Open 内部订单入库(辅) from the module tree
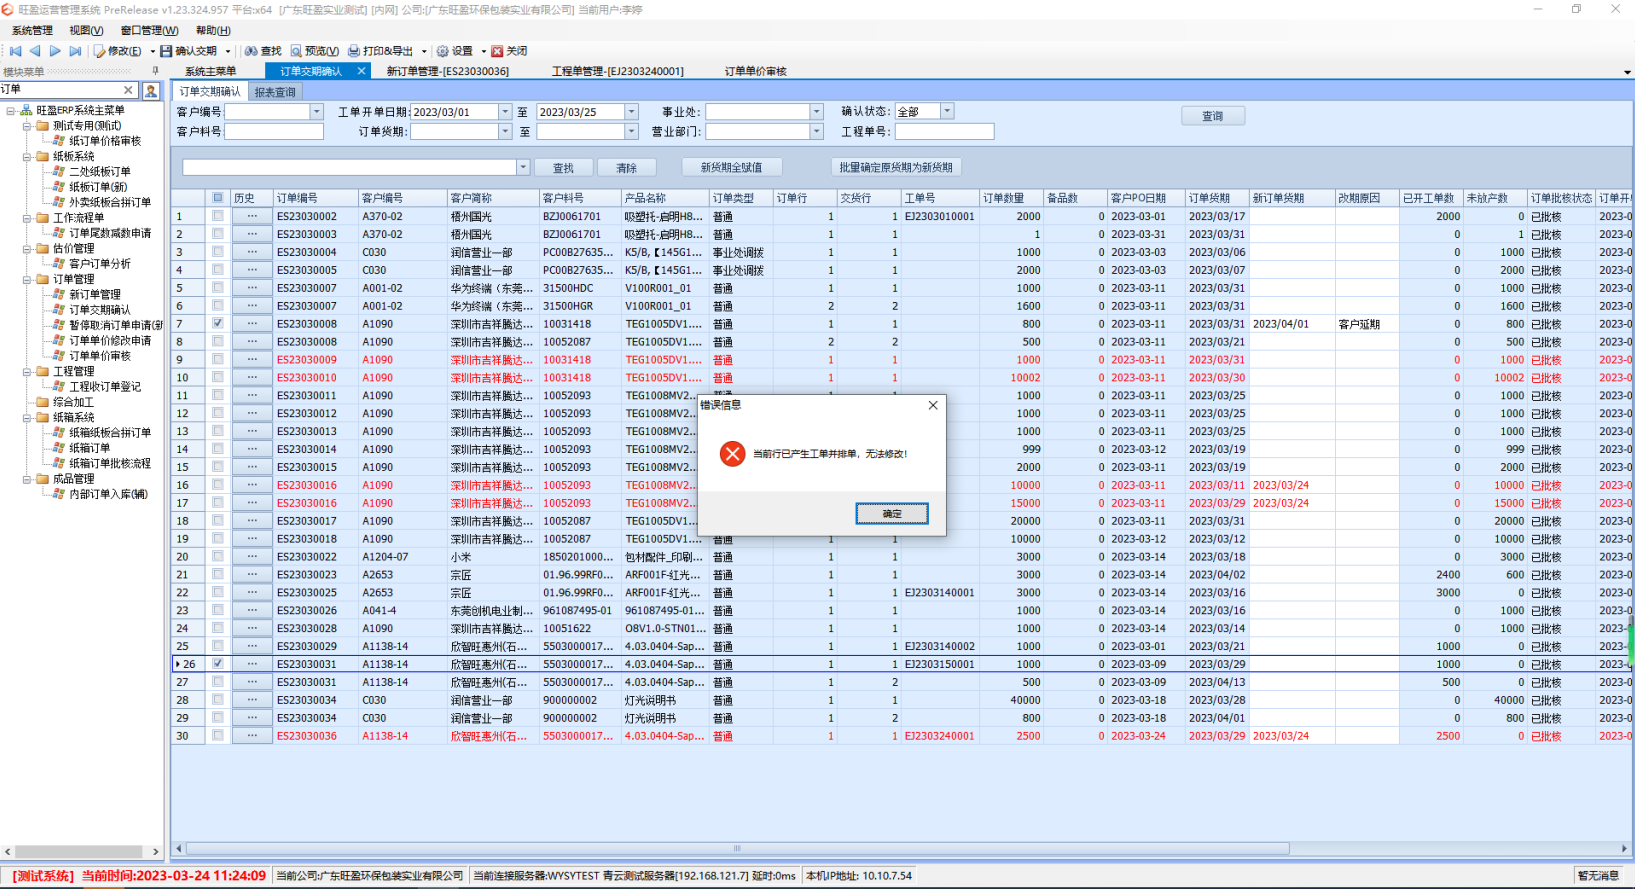This screenshot has width=1635, height=889. 108,494
